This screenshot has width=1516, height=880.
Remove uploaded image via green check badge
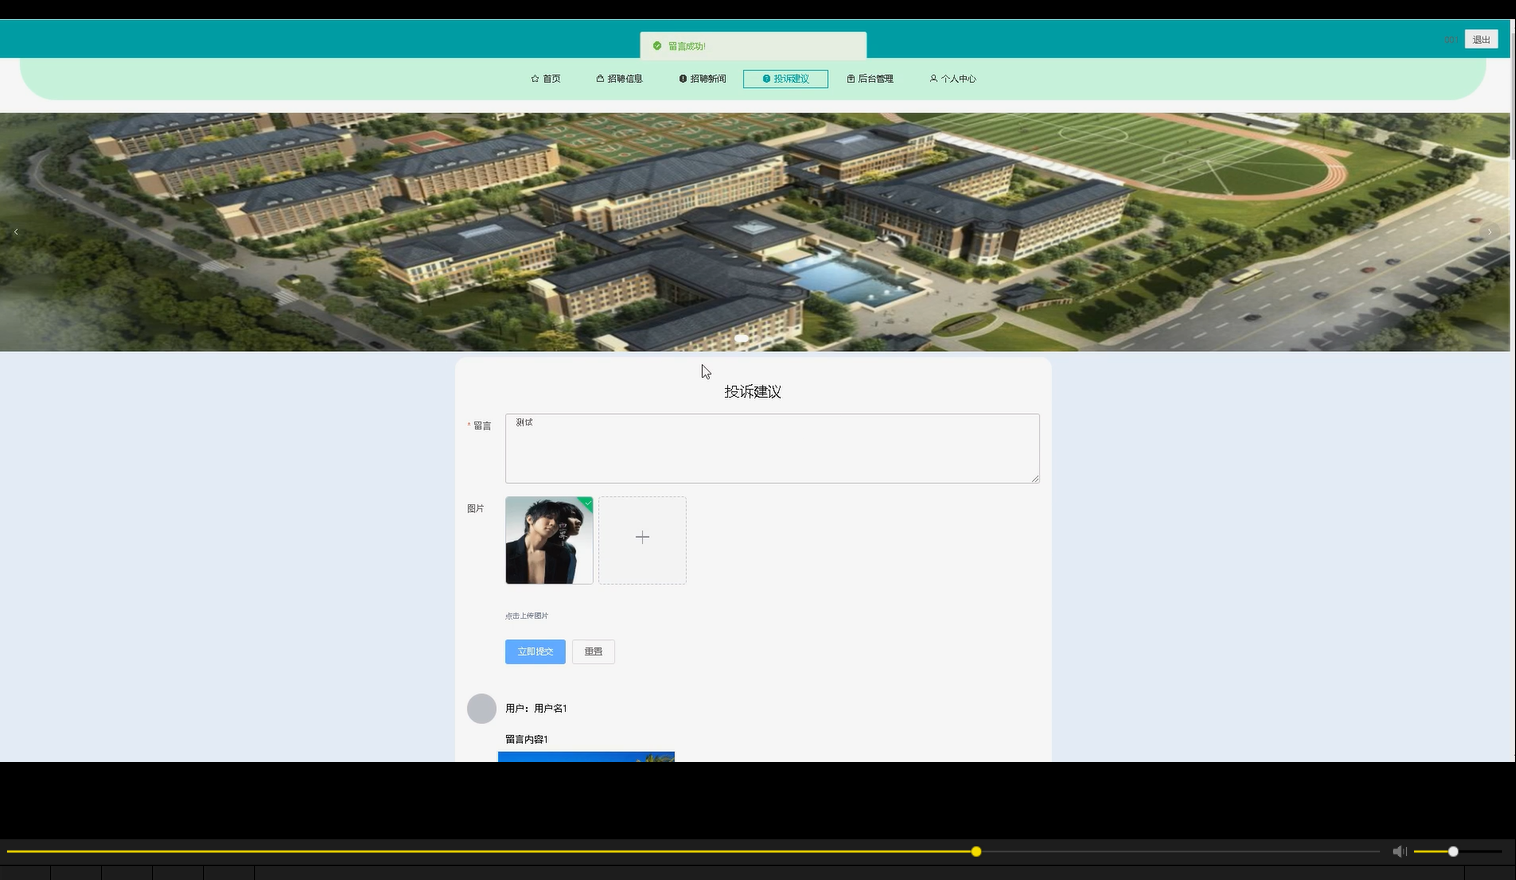(587, 503)
